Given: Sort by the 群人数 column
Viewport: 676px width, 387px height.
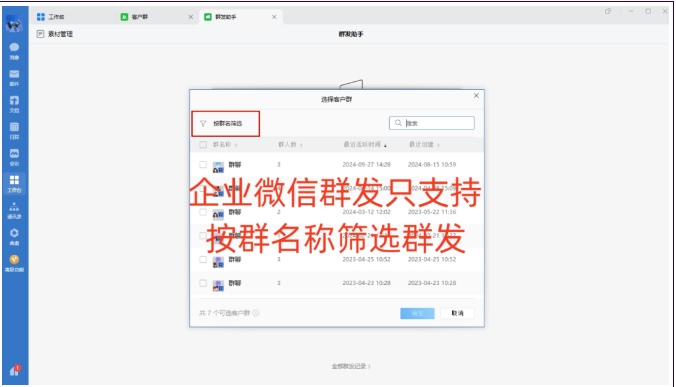Looking at the screenshot, I should pos(290,145).
